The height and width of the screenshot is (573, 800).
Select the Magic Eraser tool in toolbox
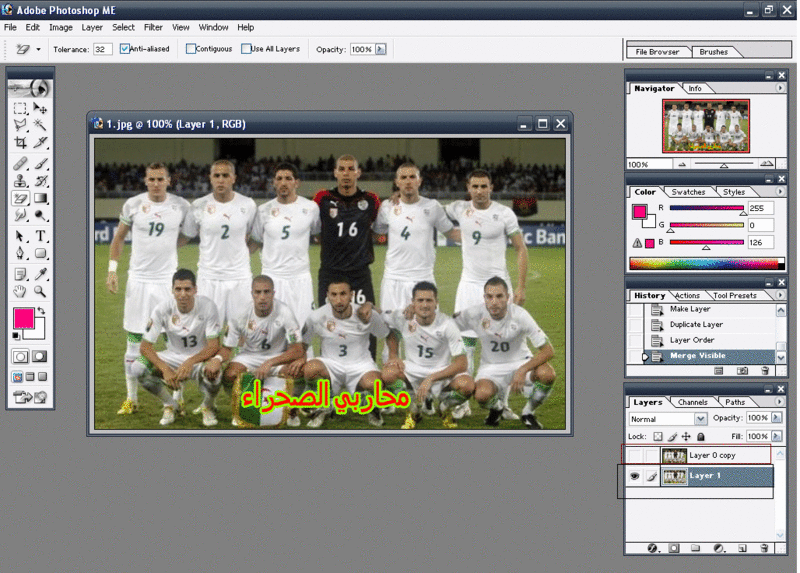pos(20,198)
